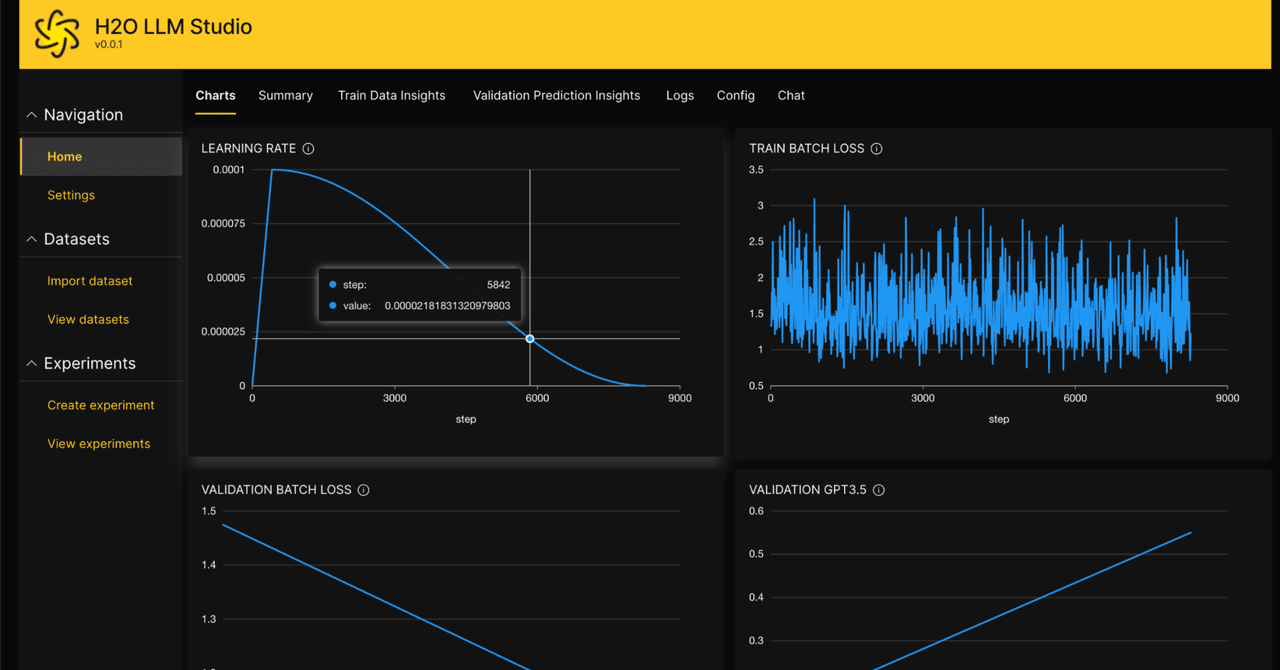Click Import dataset link

(90, 281)
